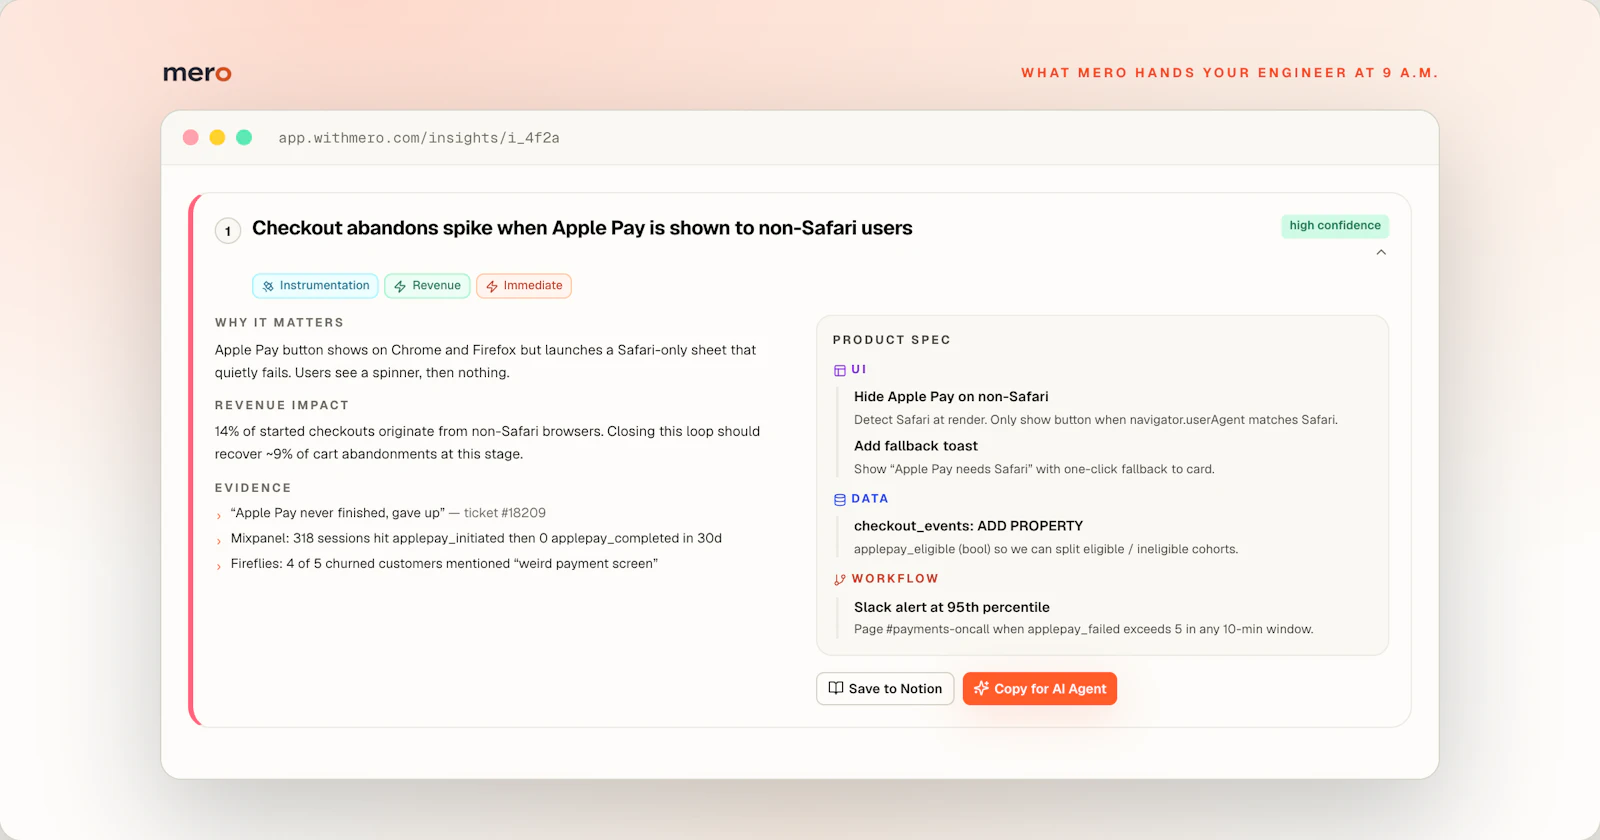Click the bullet arrow beside the Fireflies evidence

[x=219, y=567]
